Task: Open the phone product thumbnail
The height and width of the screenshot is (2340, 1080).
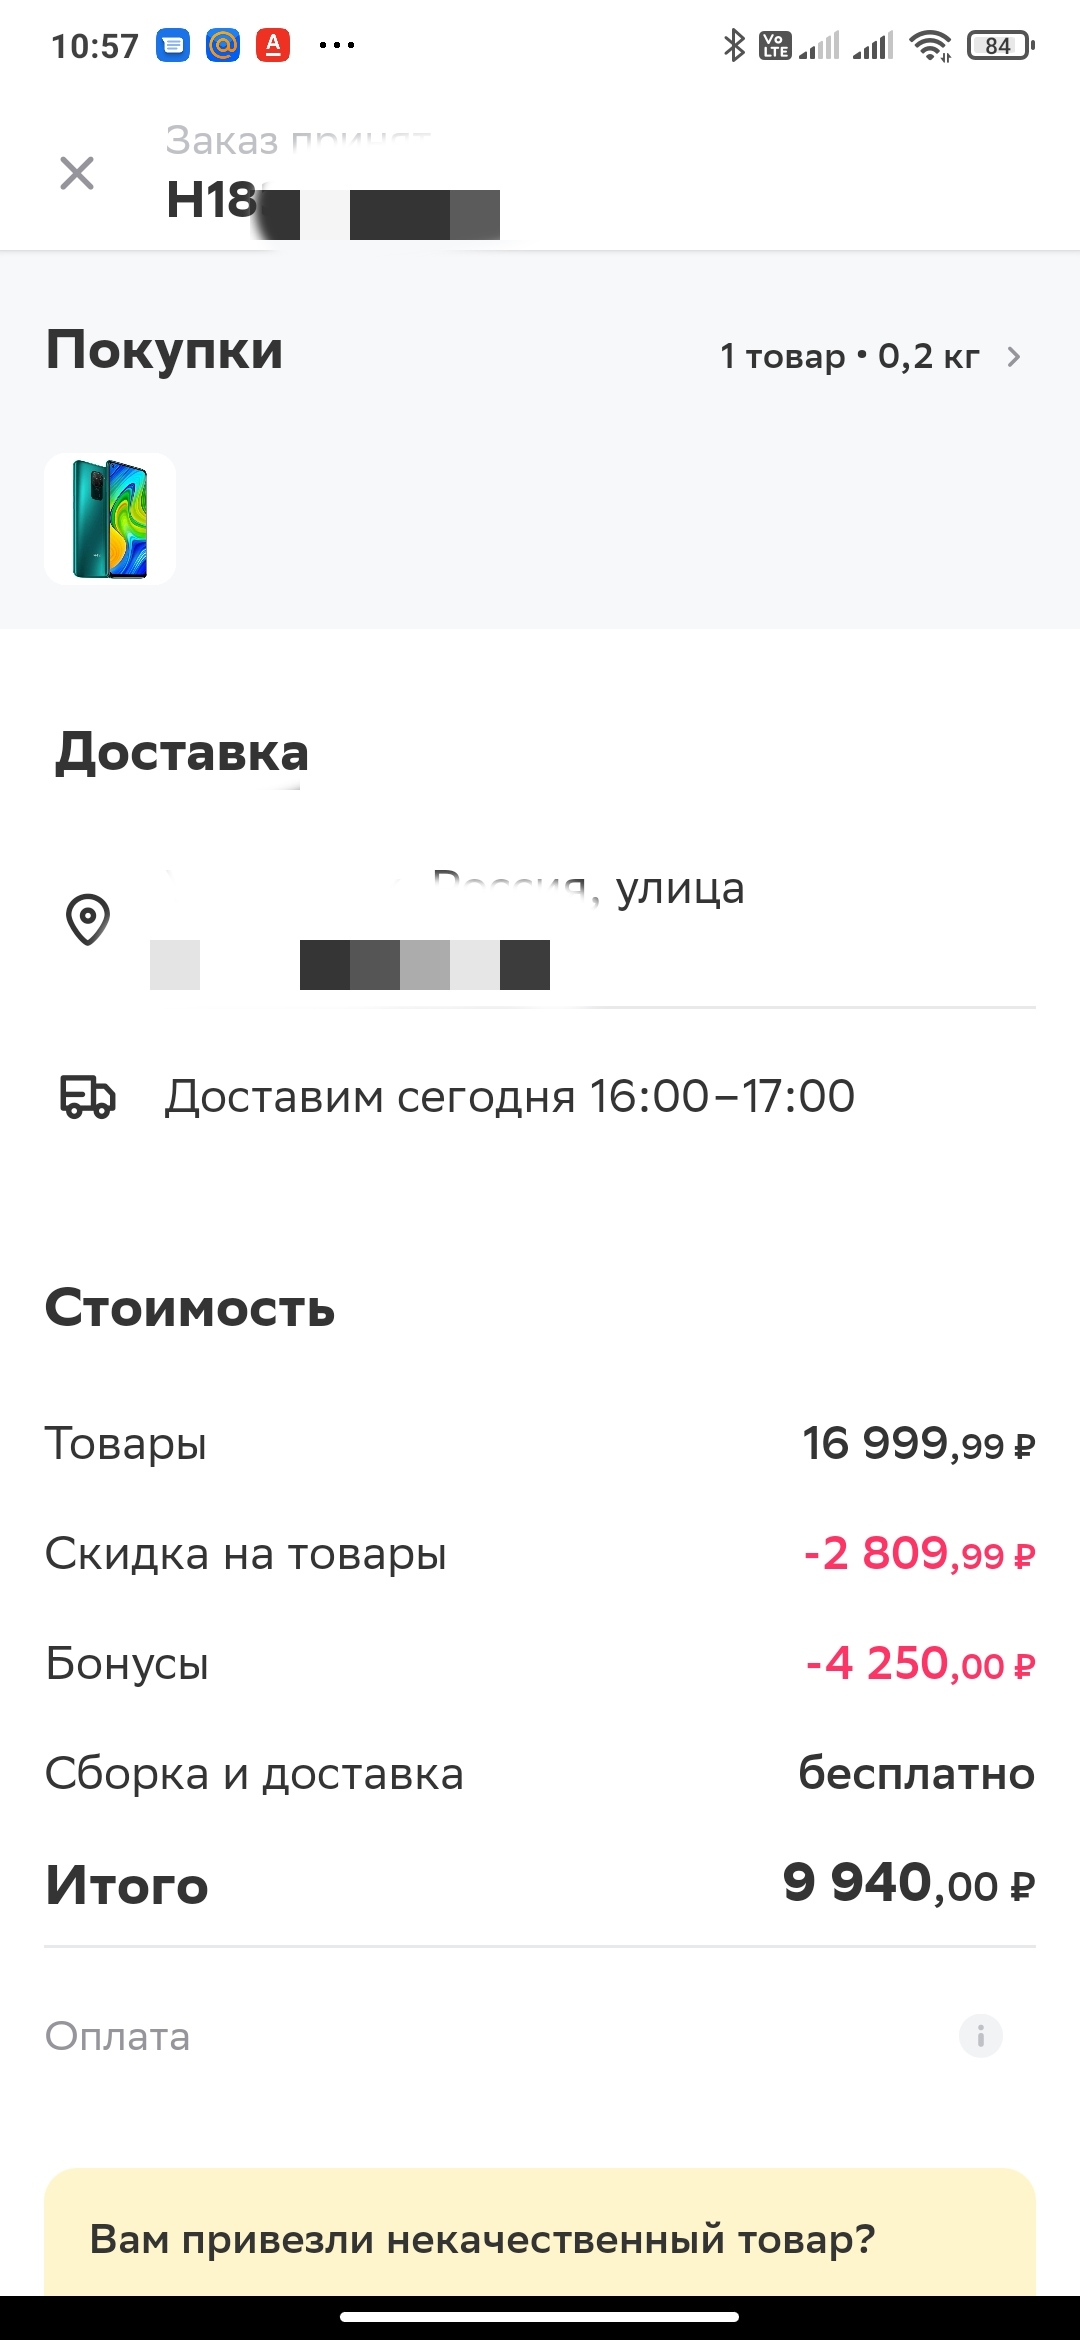Action: click(110, 518)
